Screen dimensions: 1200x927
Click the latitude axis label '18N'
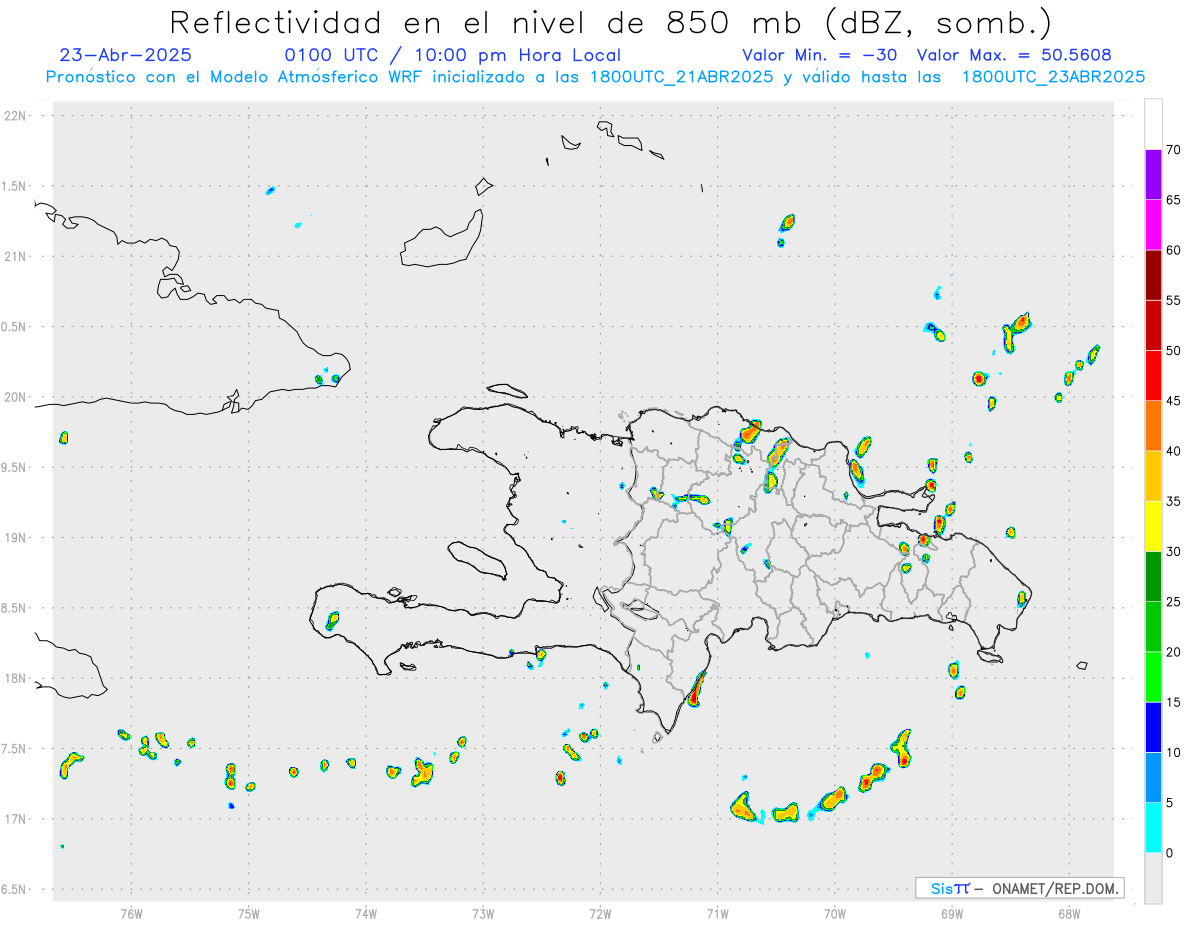(17, 678)
